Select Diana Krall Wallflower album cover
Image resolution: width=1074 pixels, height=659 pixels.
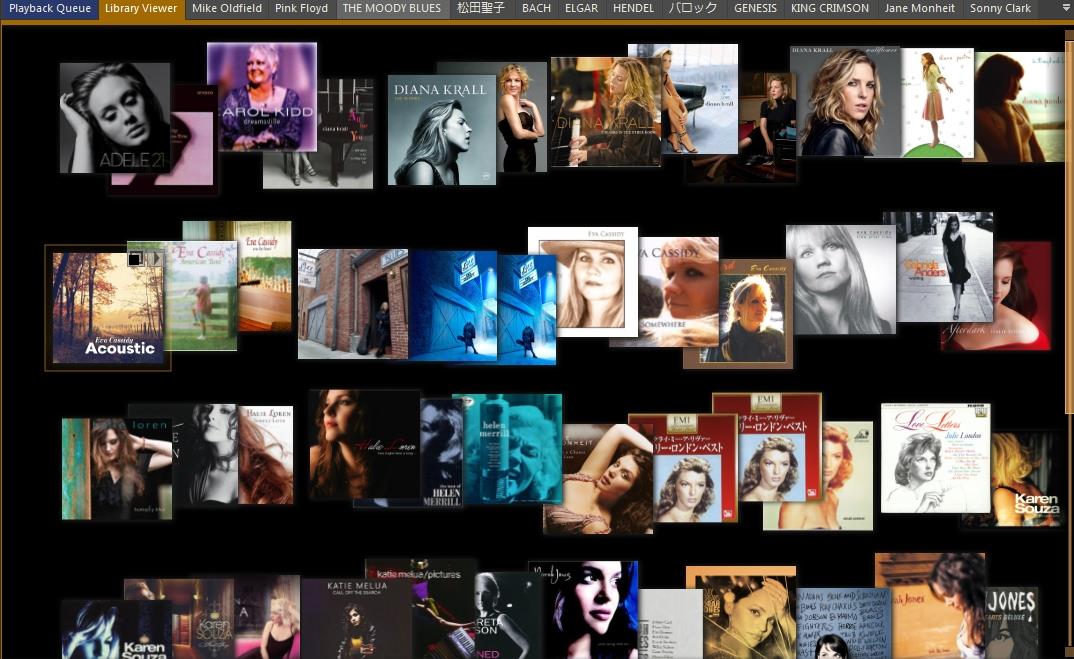click(845, 102)
